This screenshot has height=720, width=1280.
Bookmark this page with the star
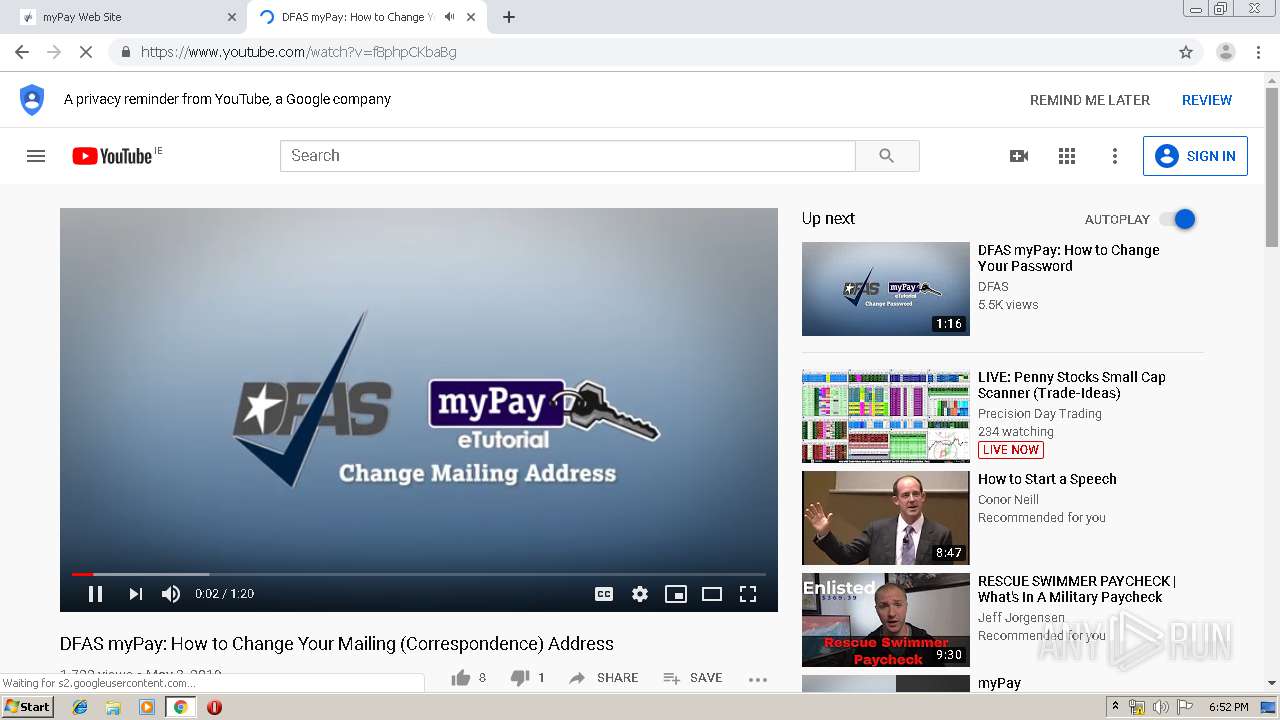tap(1186, 52)
